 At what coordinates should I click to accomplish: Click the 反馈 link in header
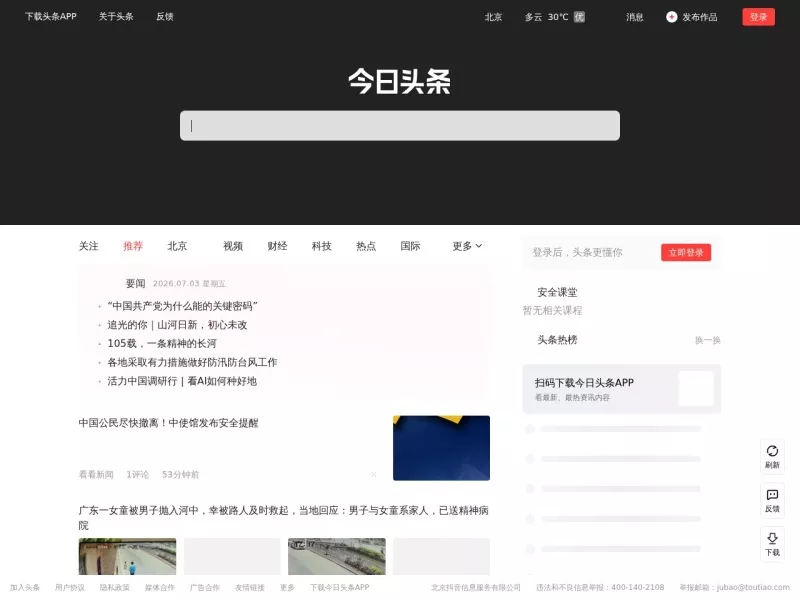coord(164,16)
